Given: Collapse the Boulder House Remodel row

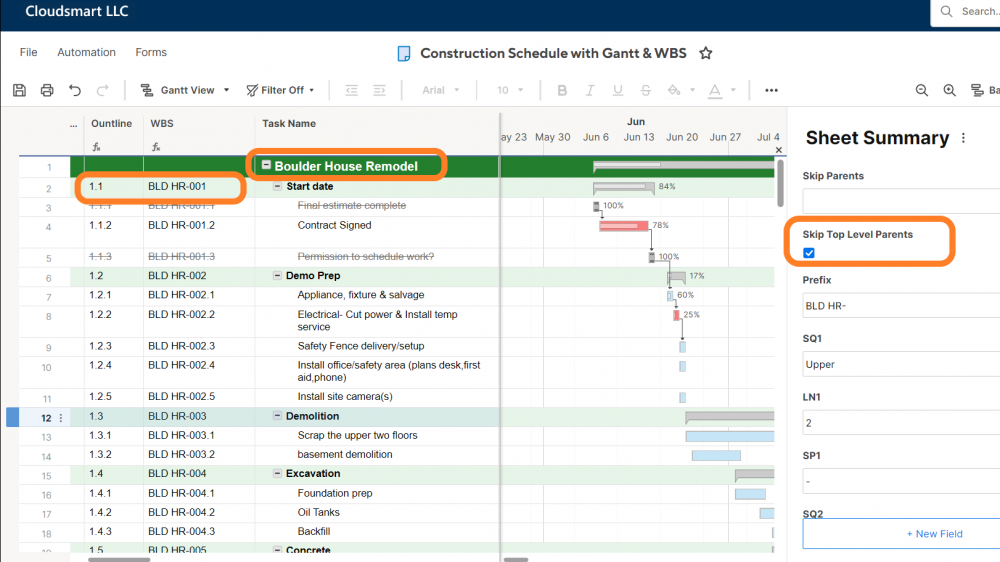Looking at the screenshot, I should coord(266,165).
